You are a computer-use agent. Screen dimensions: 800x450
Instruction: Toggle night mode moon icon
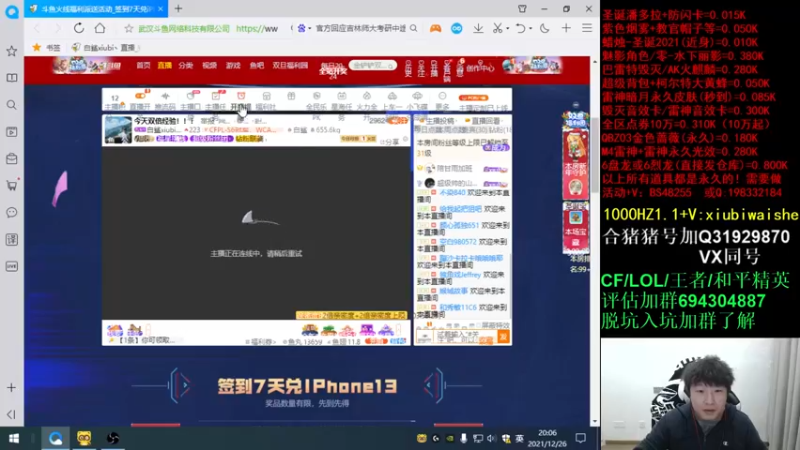[544, 29]
